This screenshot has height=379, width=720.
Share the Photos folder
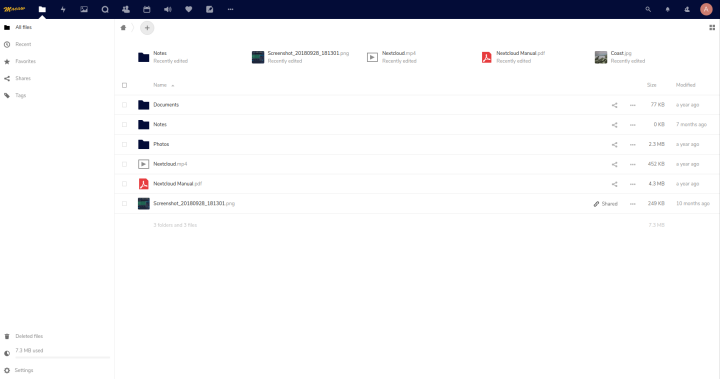coord(614,145)
